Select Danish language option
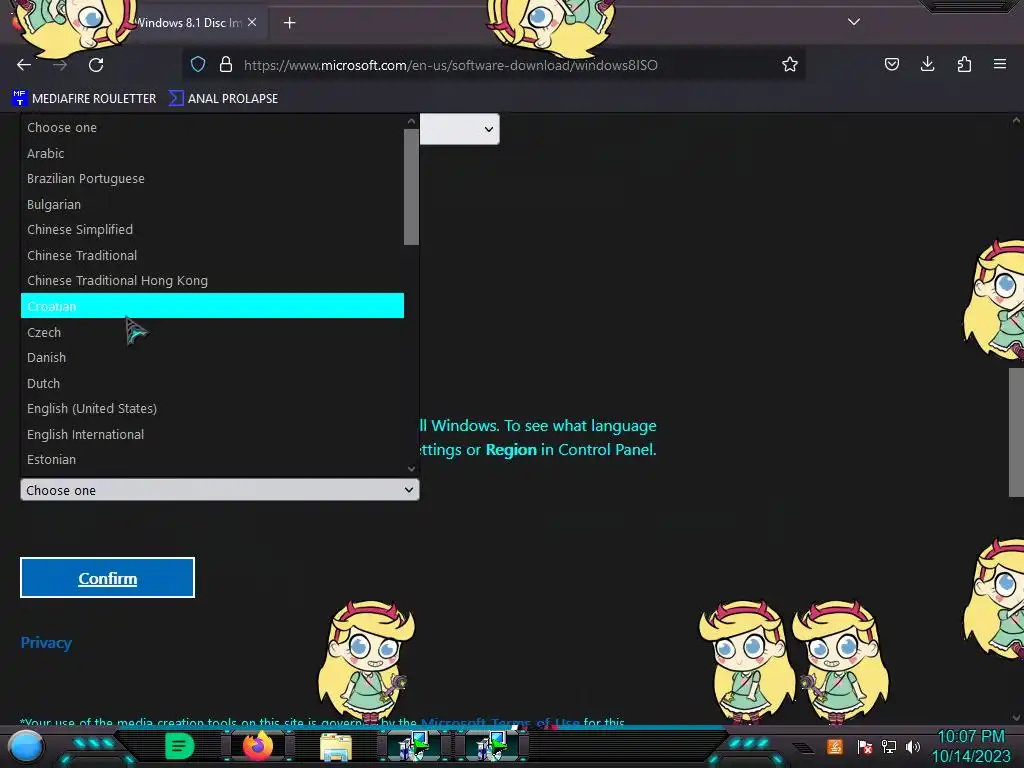The height and width of the screenshot is (768, 1024). 212,357
